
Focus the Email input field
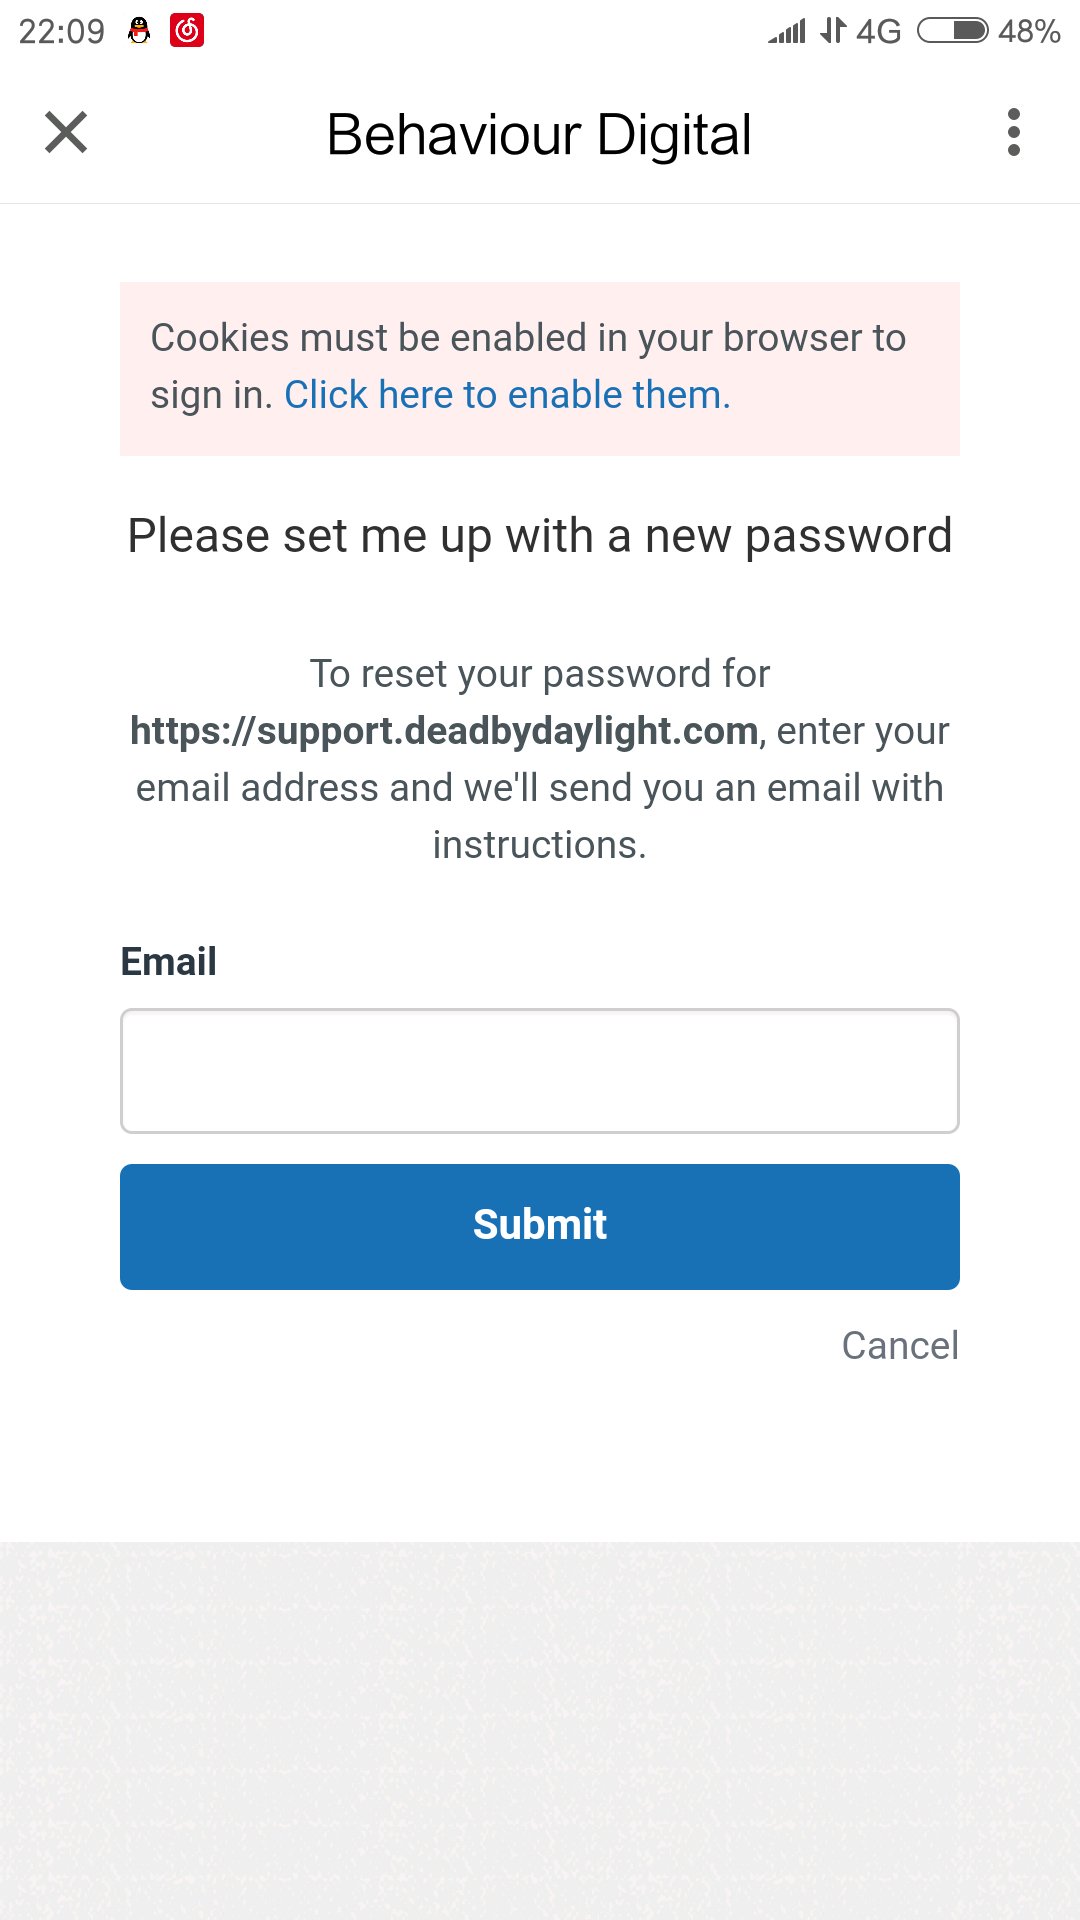pyautogui.click(x=540, y=1071)
